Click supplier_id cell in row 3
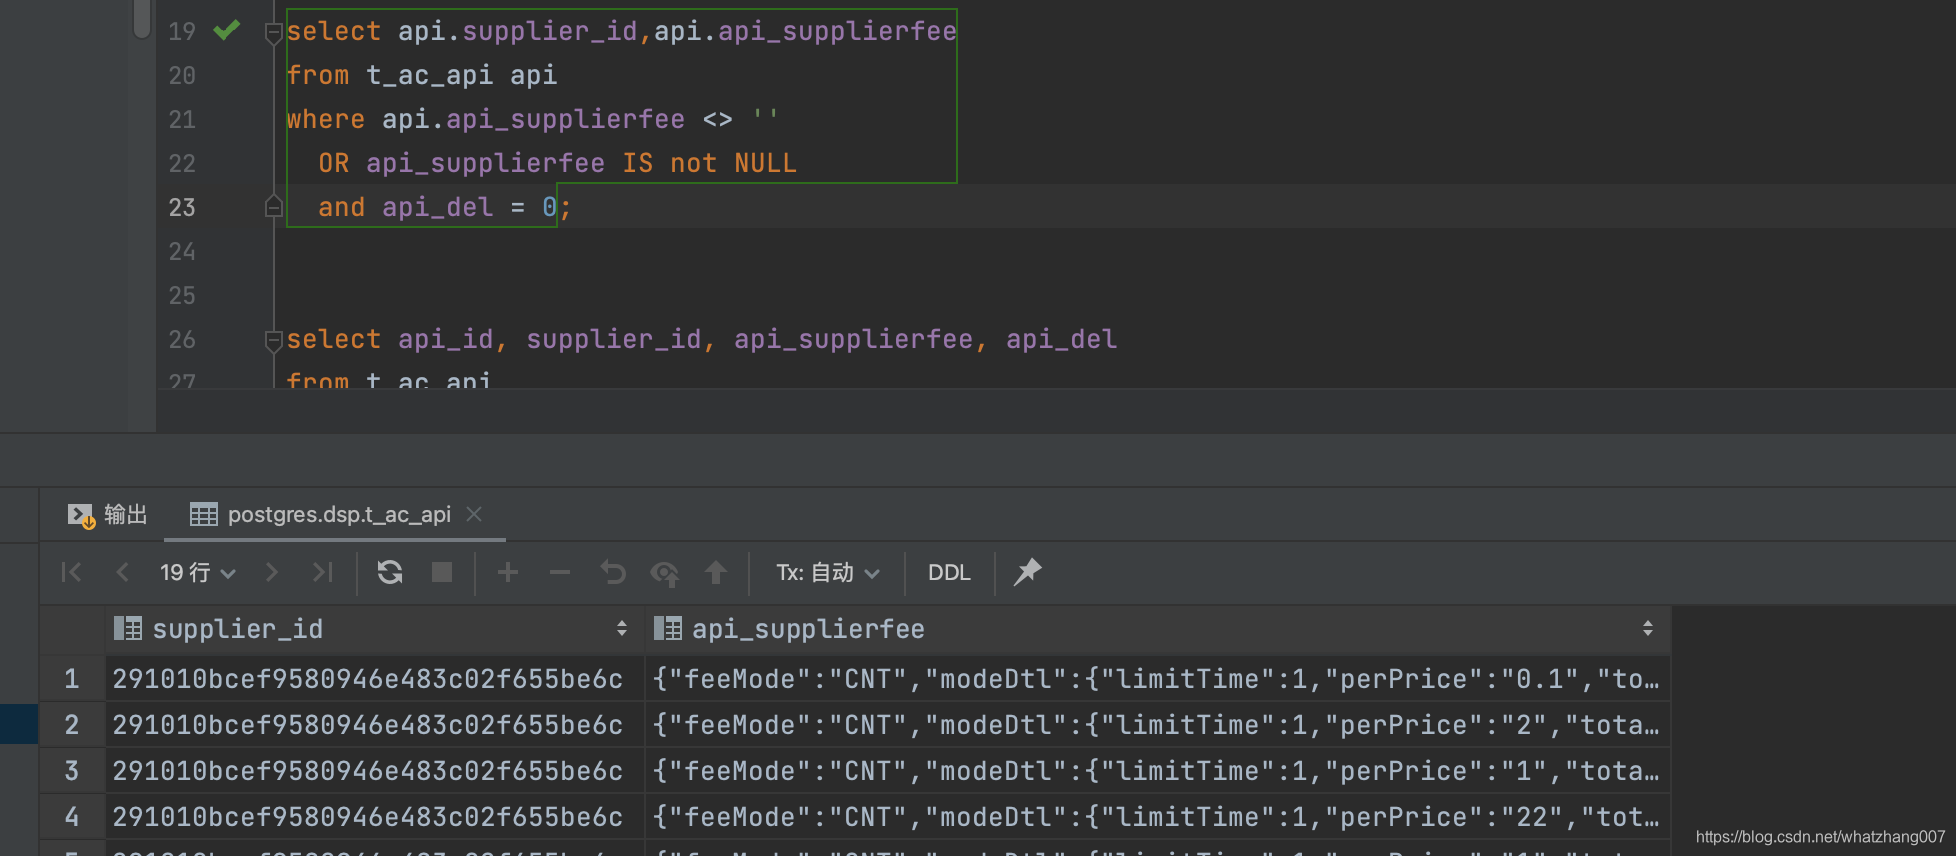Viewport: 1956px width, 856px height. [x=374, y=771]
